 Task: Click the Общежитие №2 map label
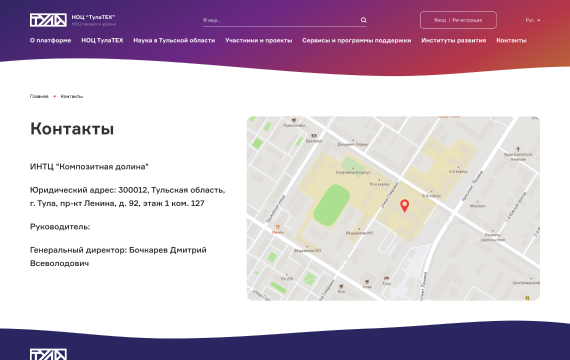click(359, 233)
